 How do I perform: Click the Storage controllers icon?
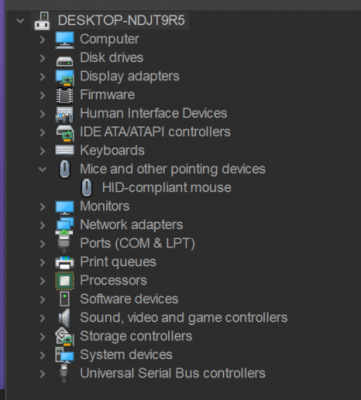point(65,336)
